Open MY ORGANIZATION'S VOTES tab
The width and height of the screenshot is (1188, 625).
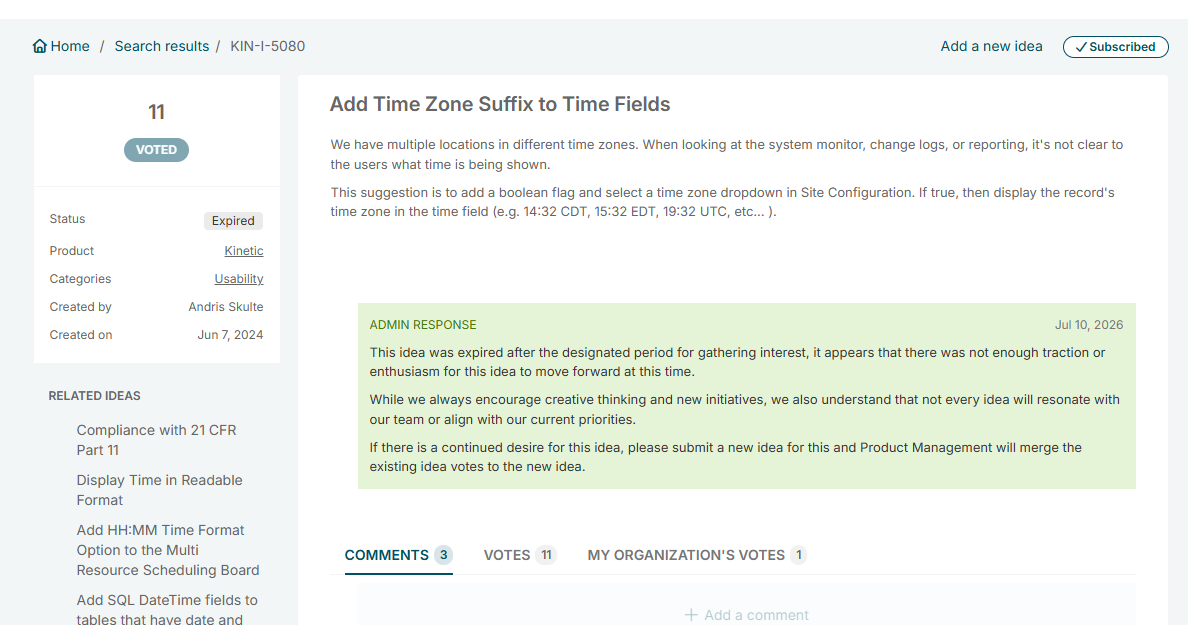coord(697,555)
